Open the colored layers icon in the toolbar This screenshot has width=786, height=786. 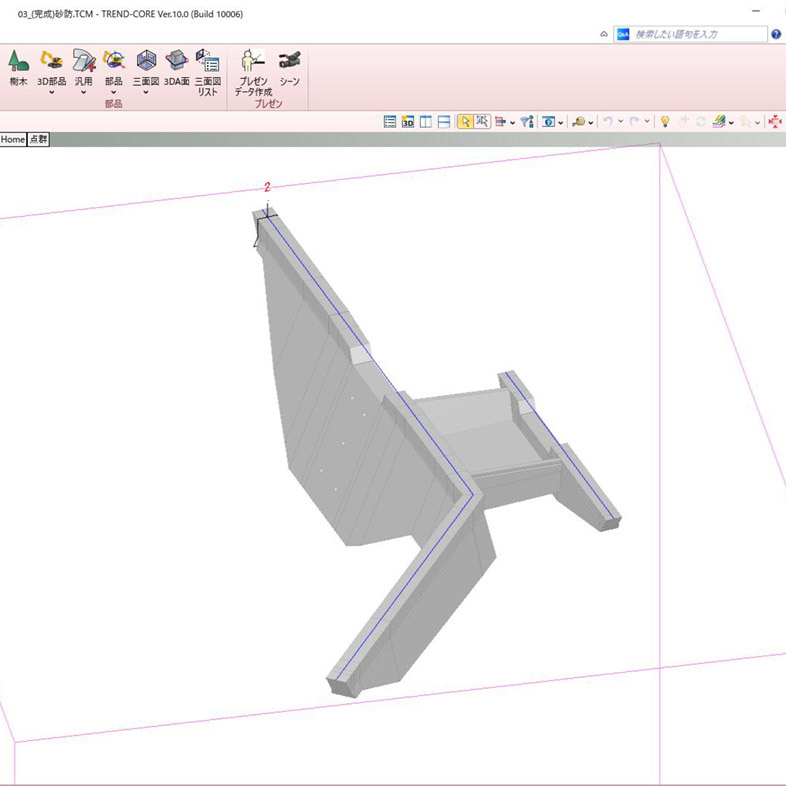click(x=718, y=122)
